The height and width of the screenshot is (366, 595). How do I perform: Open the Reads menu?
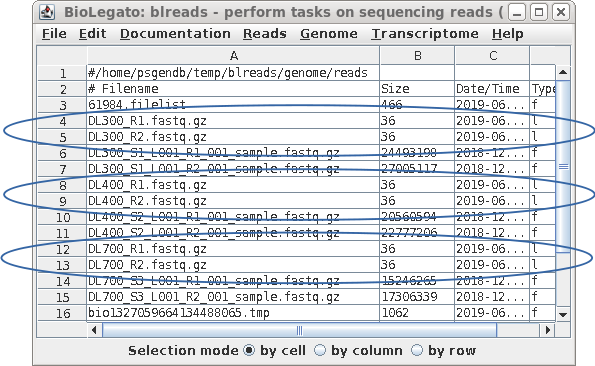264,34
